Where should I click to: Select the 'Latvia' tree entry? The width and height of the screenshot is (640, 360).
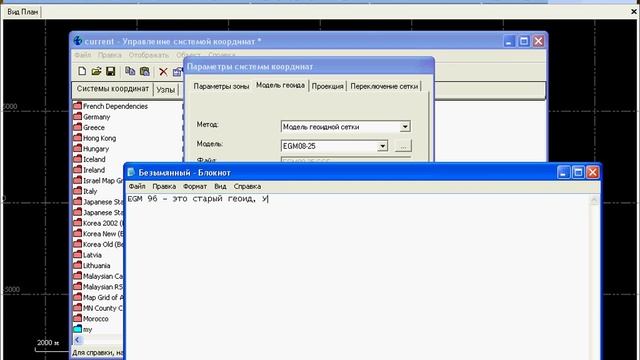click(x=92, y=255)
